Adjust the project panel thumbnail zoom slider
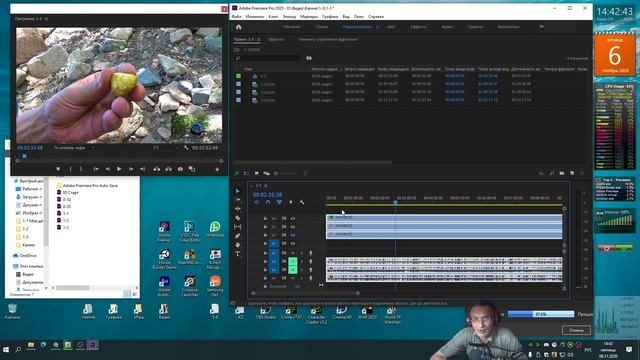 click(x=285, y=173)
